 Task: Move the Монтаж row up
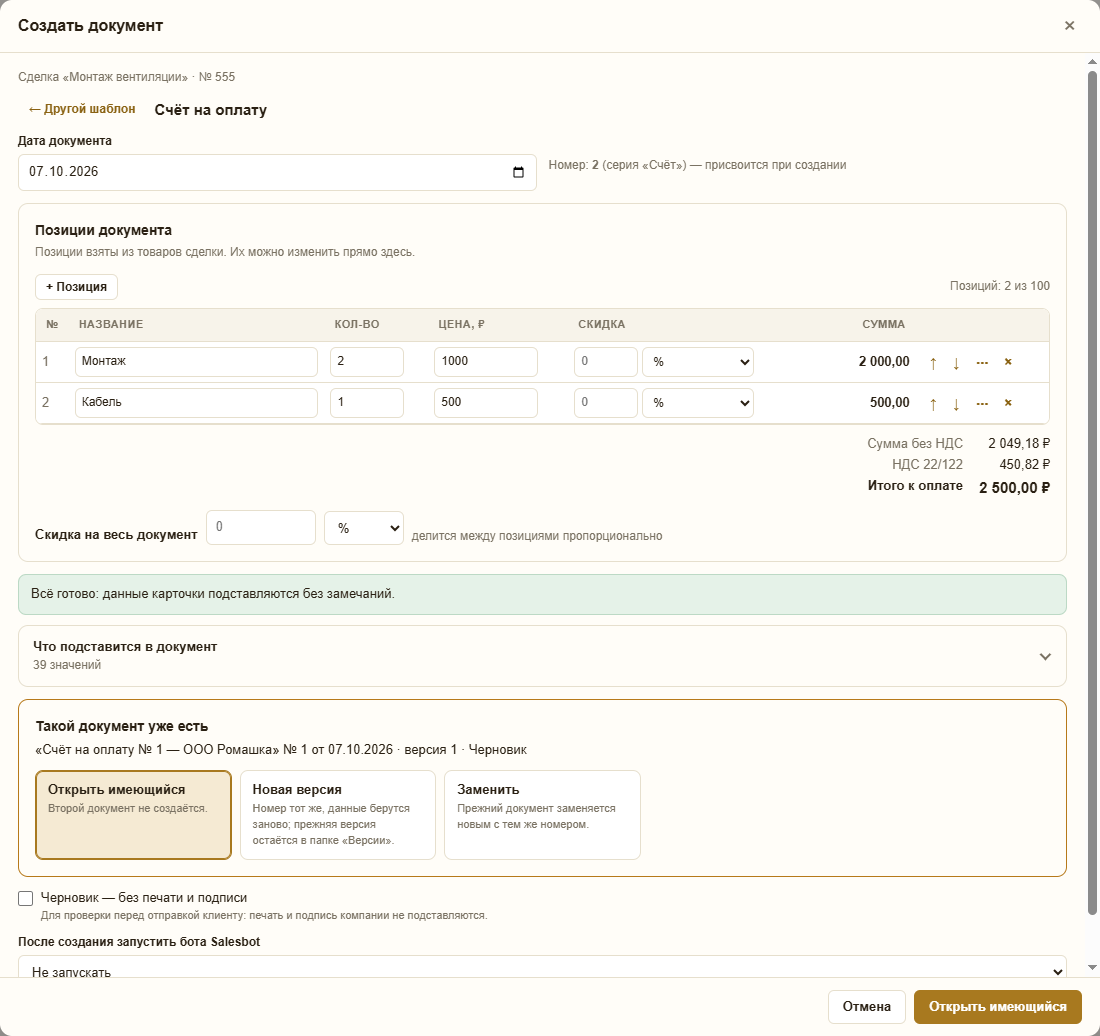coord(933,363)
